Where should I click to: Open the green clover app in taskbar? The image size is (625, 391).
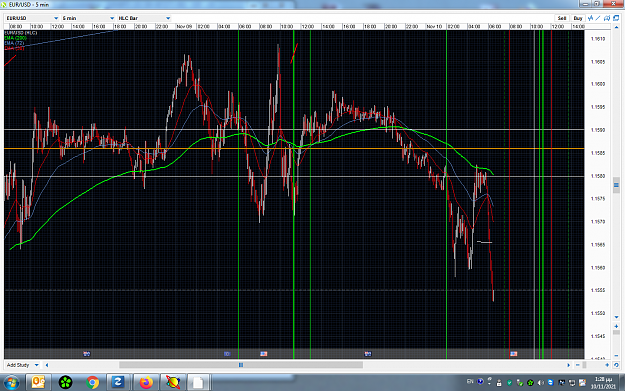(x=65, y=383)
